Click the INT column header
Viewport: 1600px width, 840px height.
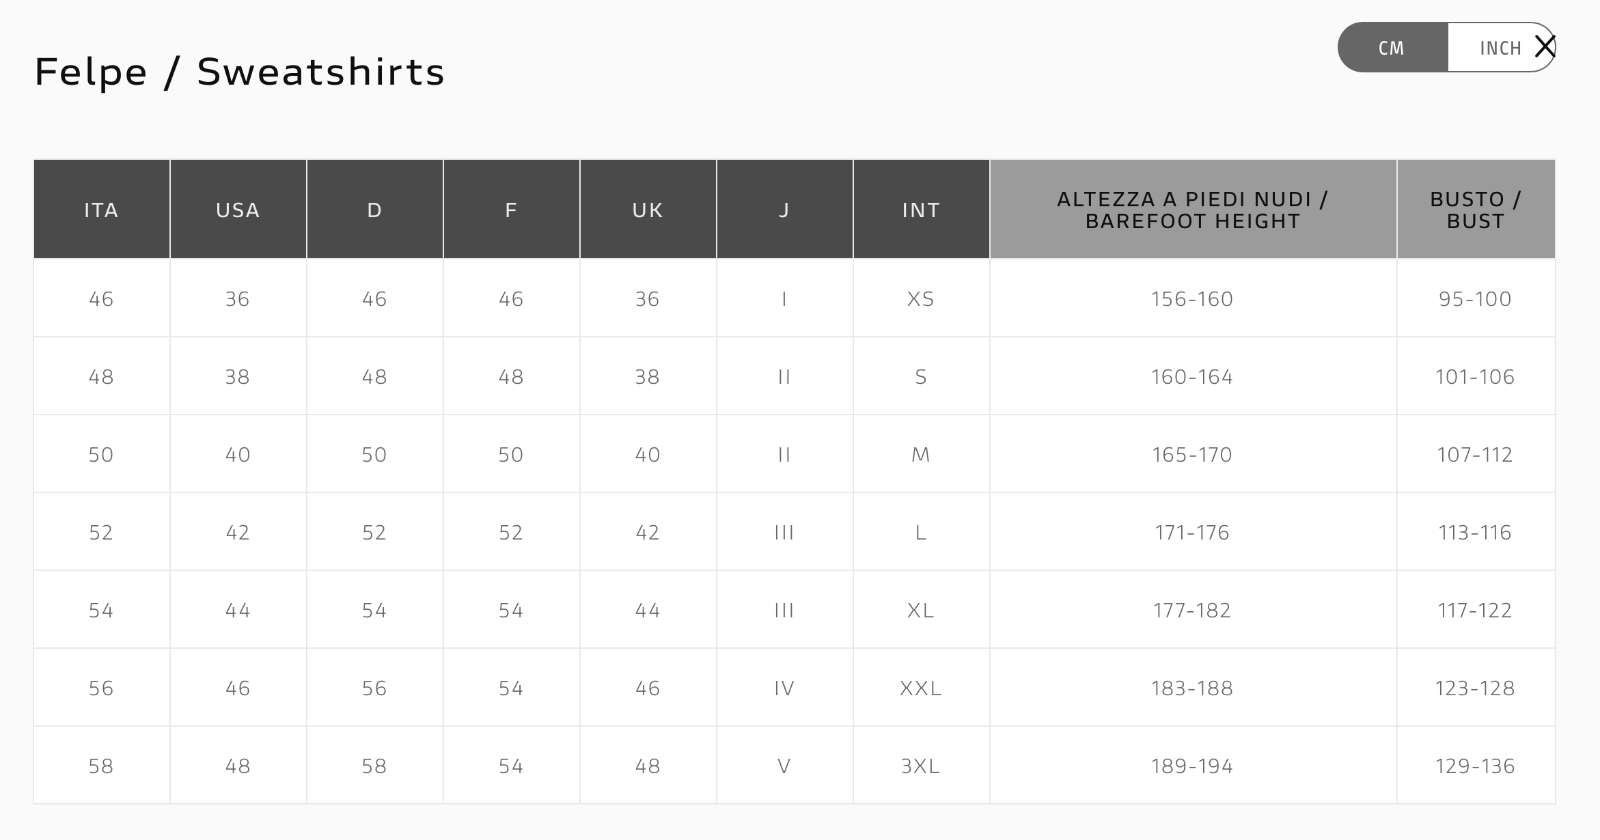pos(921,210)
